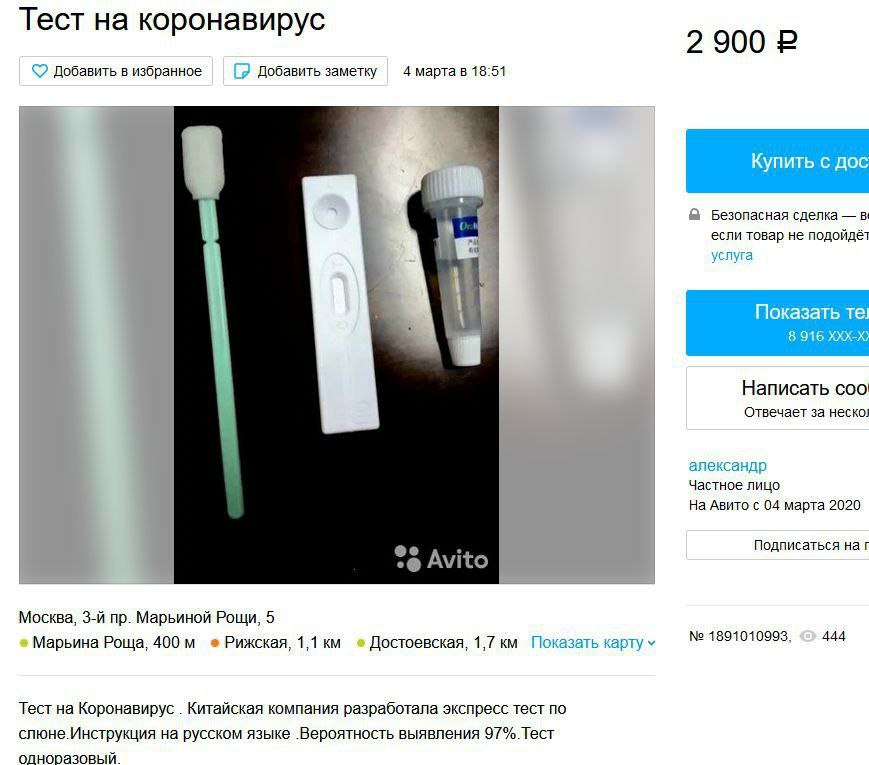
Task: Open the seller profile link александр
Action: tap(728, 465)
